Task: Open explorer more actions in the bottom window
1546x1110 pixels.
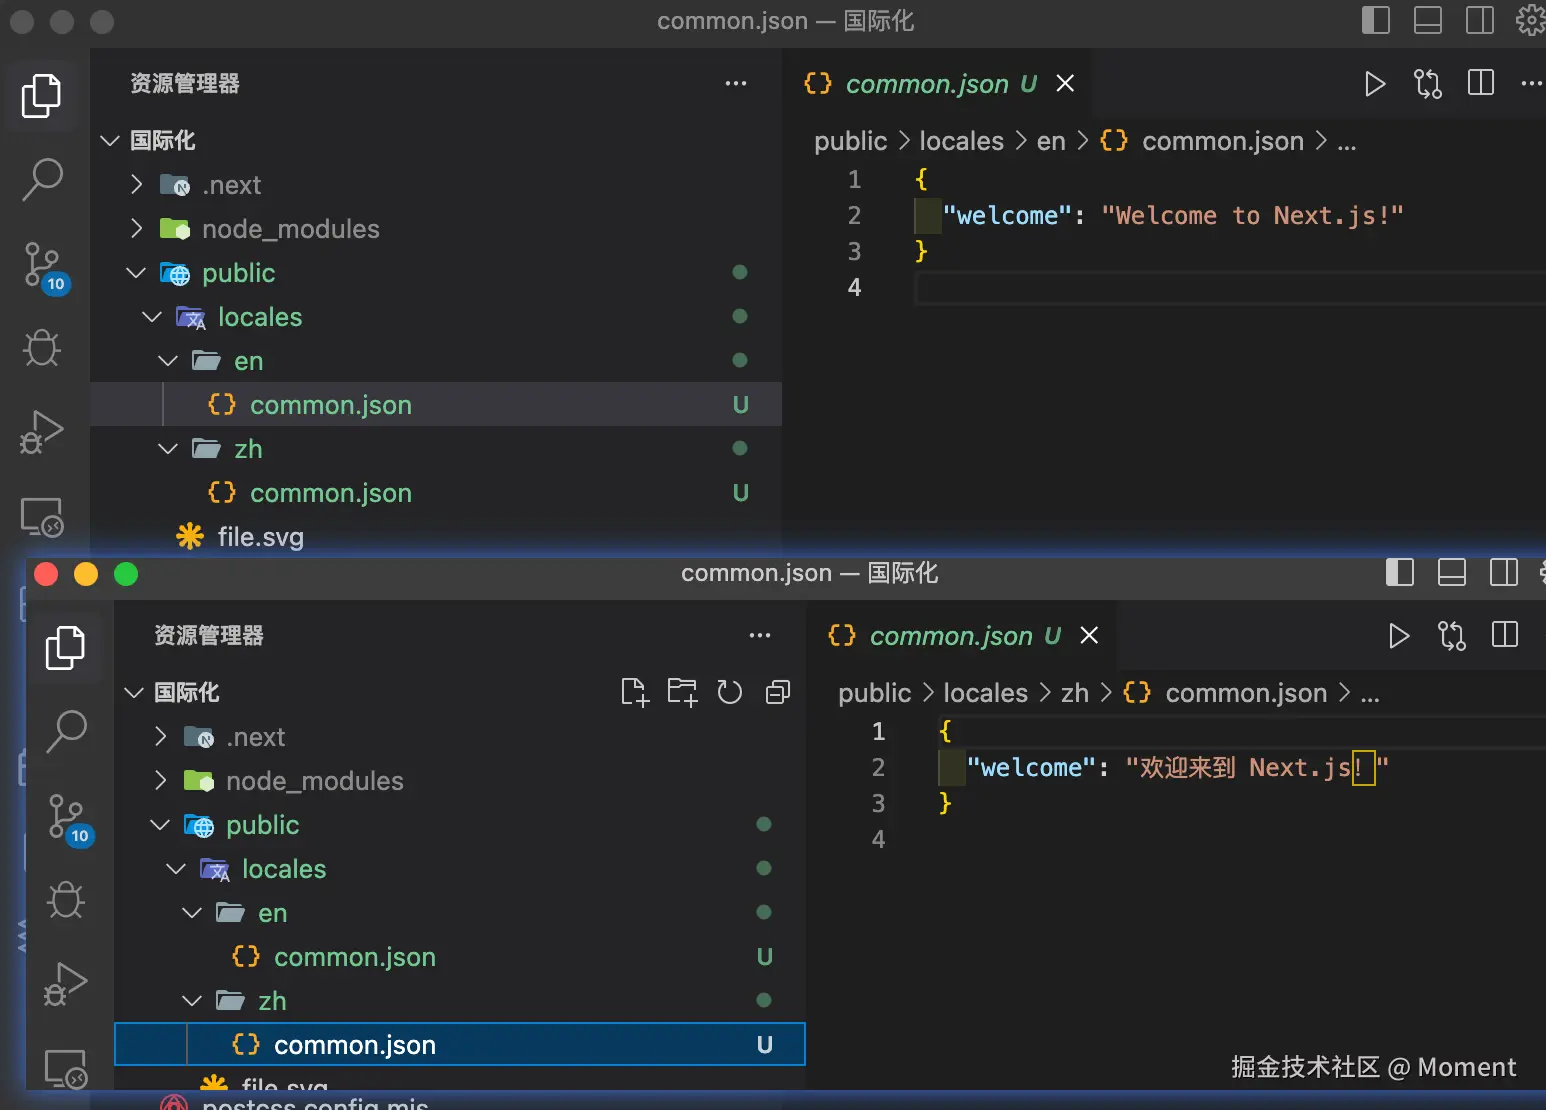Action: (x=760, y=636)
